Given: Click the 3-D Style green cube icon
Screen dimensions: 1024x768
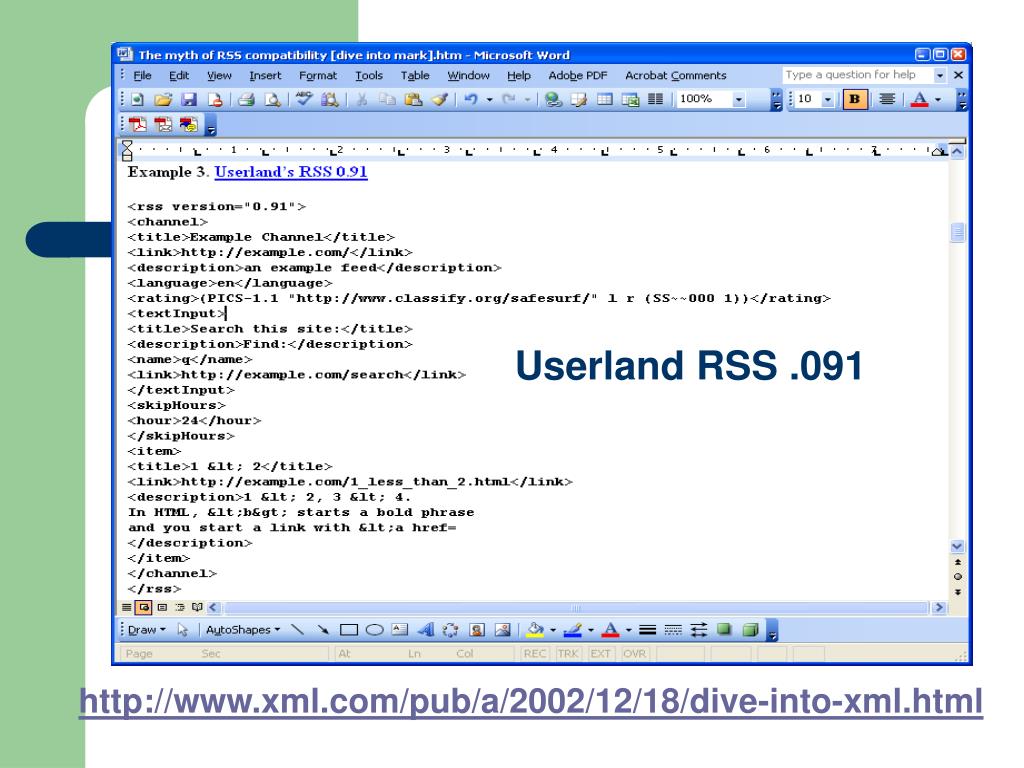Looking at the screenshot, I should pyautogui.click(x=750, y=630).
